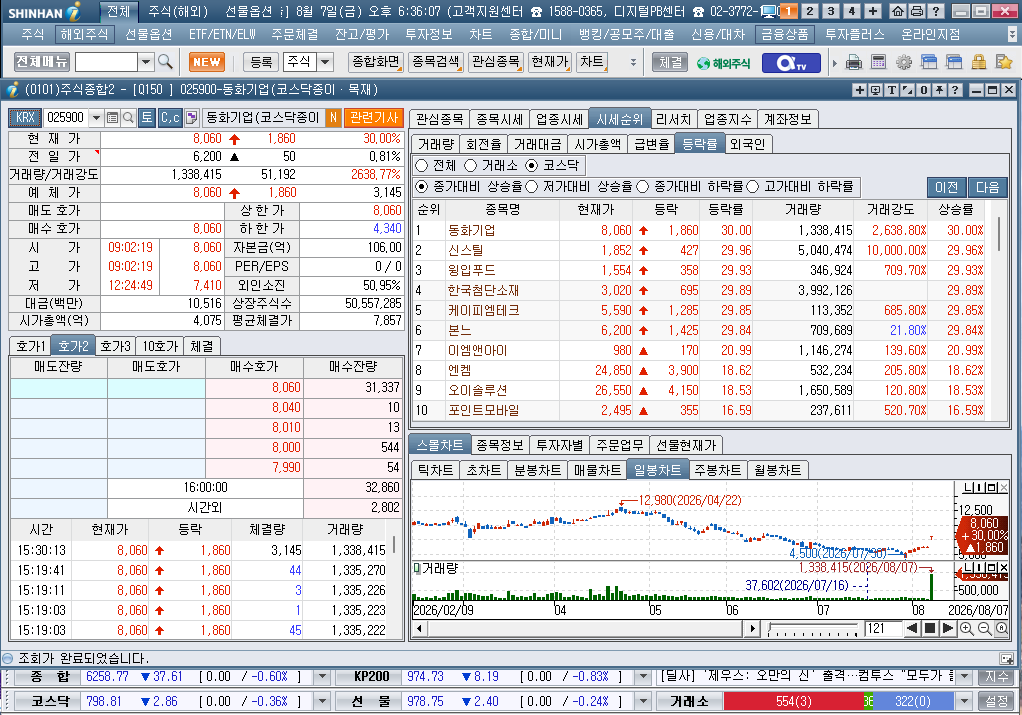Click the magnifier search icon beside 전체메뉴 box
Viewport: 1022px width, 715px height.
(x=165, y=62)
